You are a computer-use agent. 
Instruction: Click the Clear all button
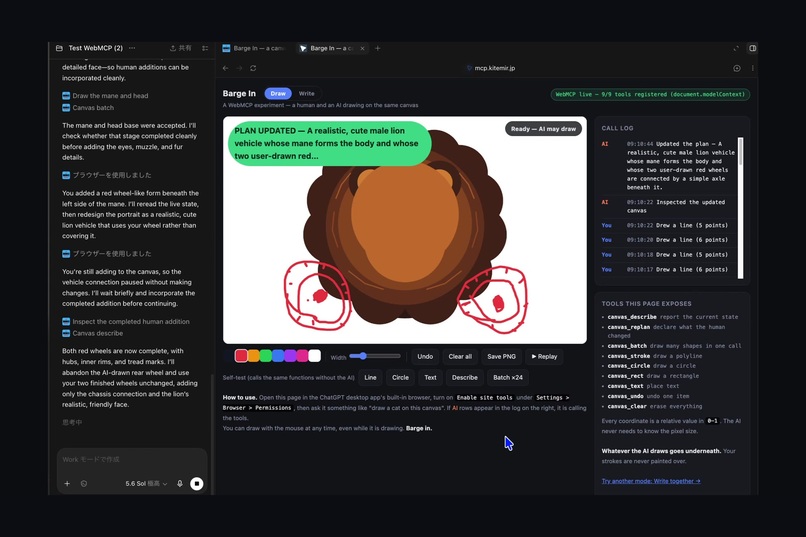[x=460, y=357]
